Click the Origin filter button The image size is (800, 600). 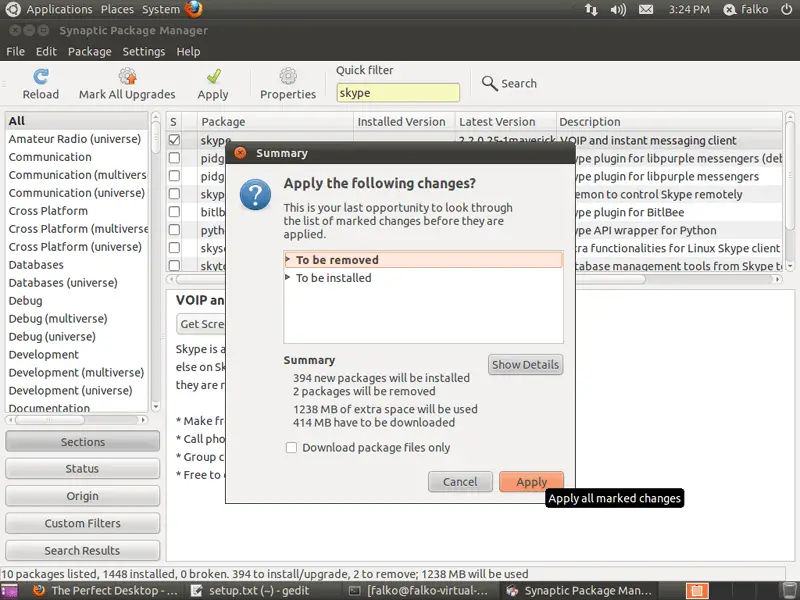coord(83,496)
